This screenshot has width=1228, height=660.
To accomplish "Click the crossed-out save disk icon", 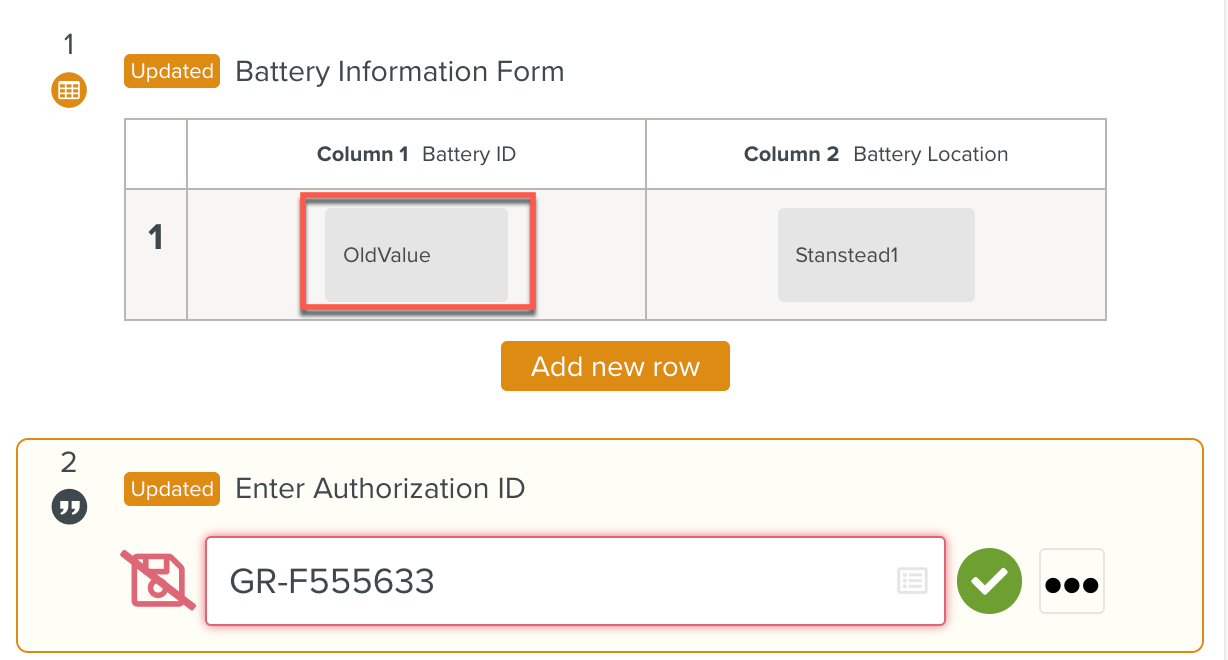I will 158,580.
